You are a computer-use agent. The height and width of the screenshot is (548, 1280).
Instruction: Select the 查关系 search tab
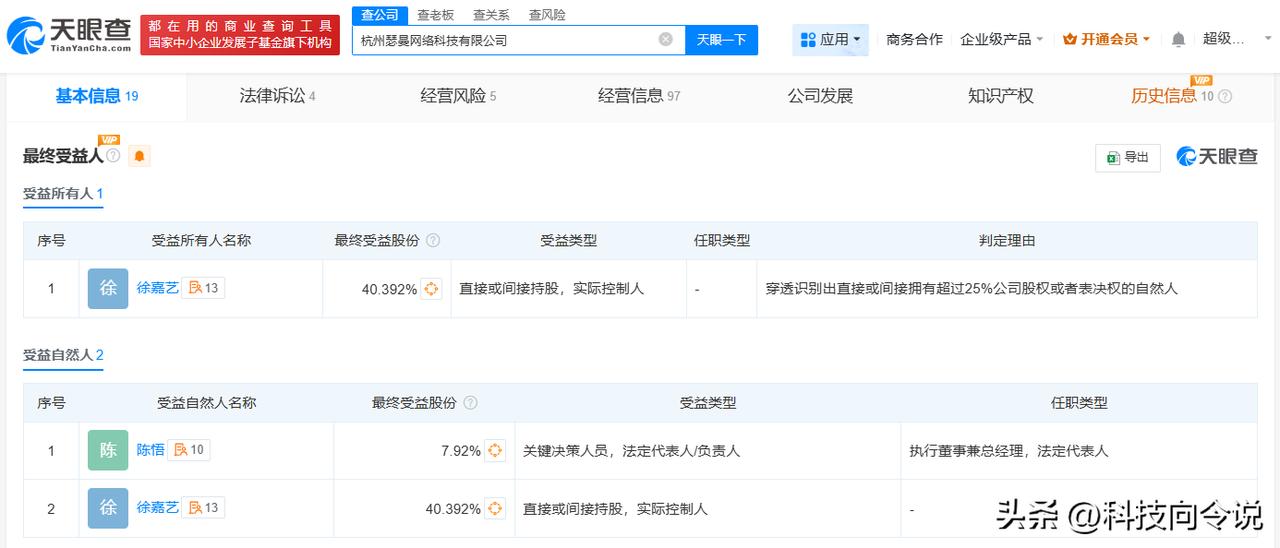click(491, 15)
